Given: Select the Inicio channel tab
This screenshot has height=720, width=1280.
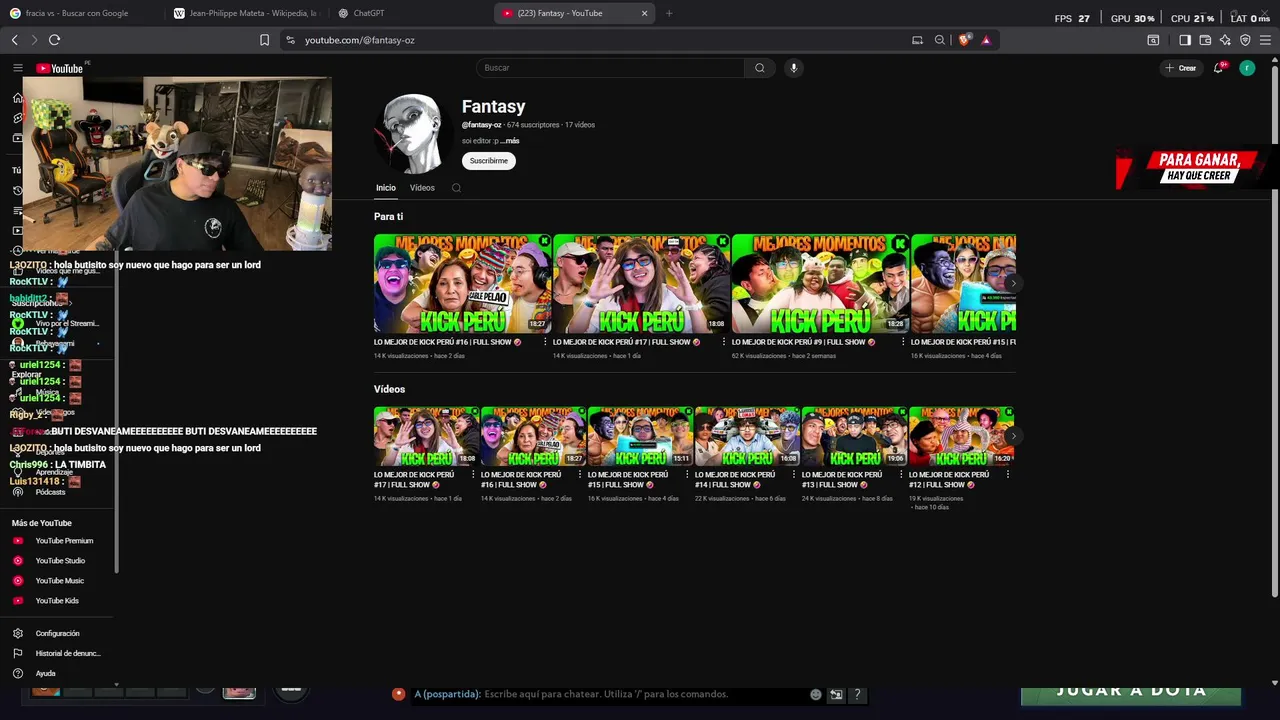Looking at the screenshot, I should (386, 188).
